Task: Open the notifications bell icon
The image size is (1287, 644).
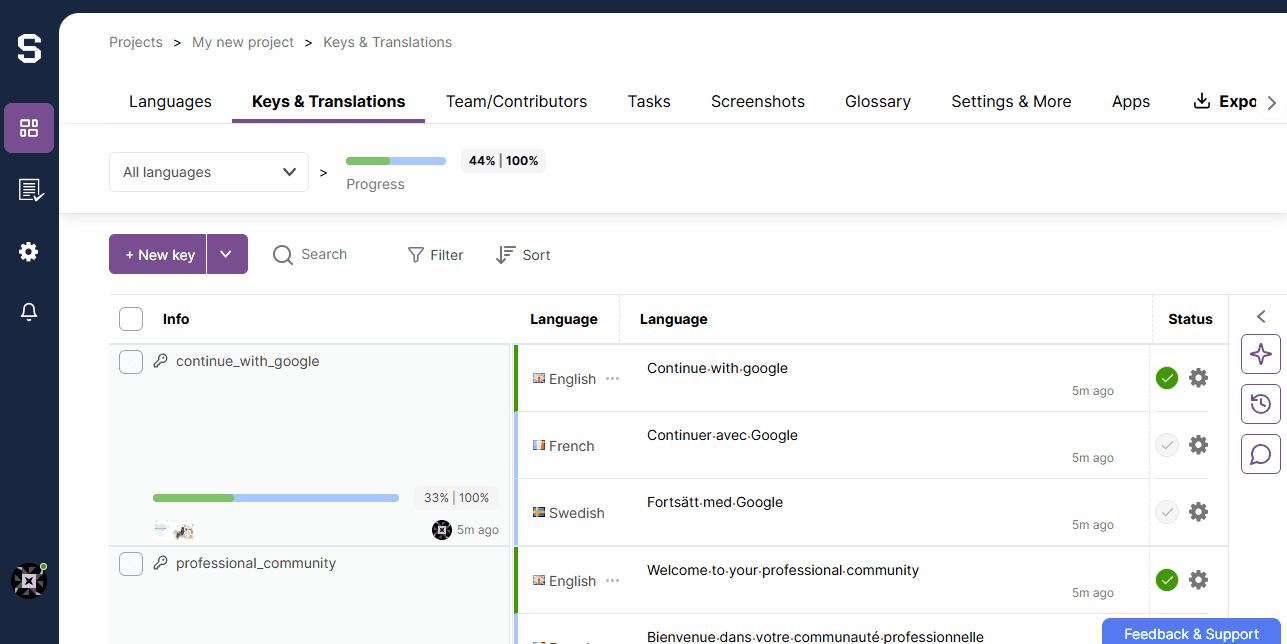Action: click(29, 313)
